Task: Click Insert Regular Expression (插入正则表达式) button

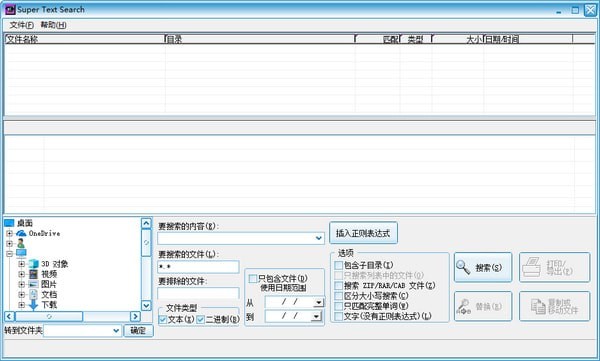Action: pyautogui.click(x=363, y=233)
